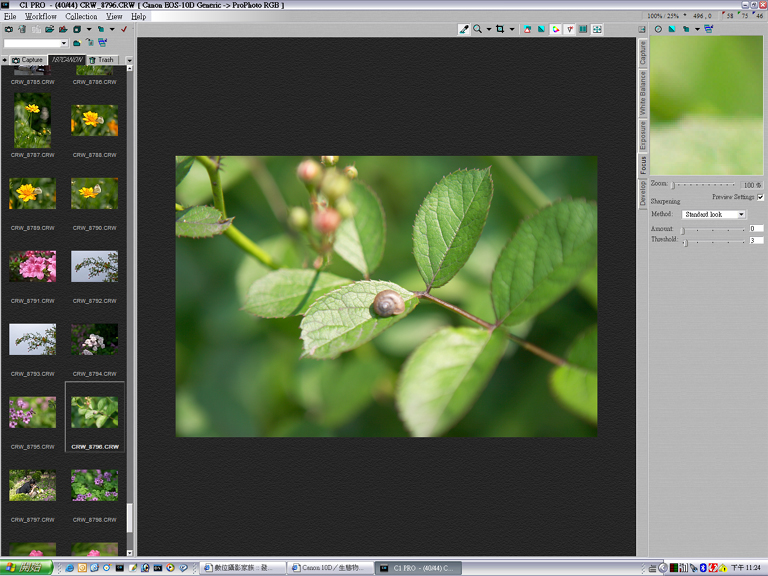Open the View menu
The width and height of the screenshot is (768, 576).
(x=114, y=16)
